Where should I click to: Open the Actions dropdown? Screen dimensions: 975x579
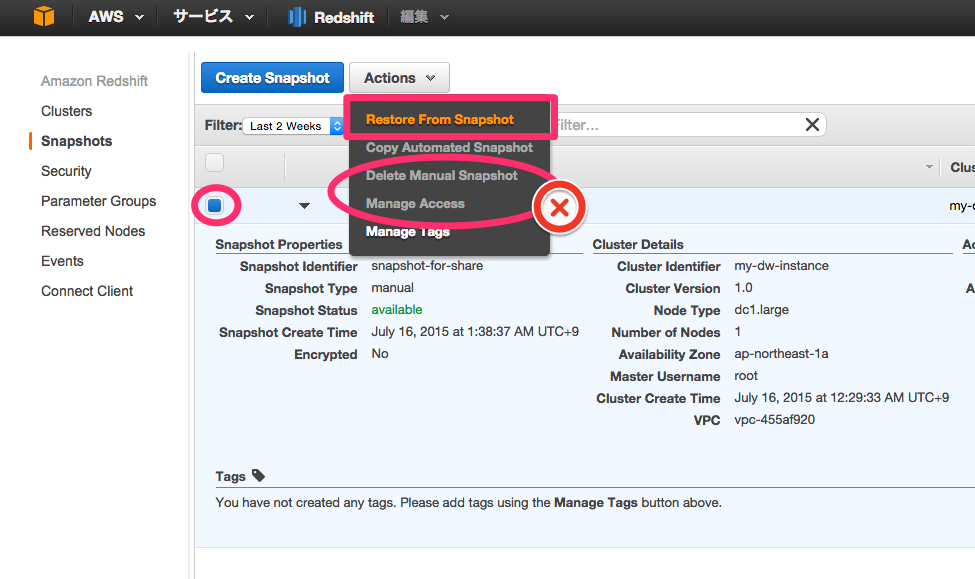click(398, 77)
